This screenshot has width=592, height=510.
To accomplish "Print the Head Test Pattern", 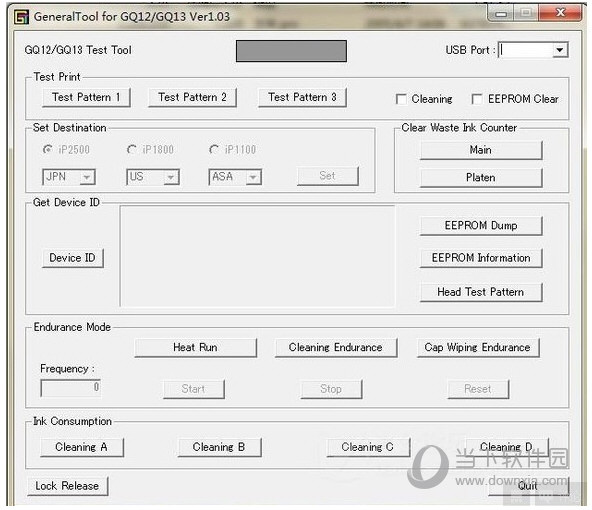I will coord(481,292).
